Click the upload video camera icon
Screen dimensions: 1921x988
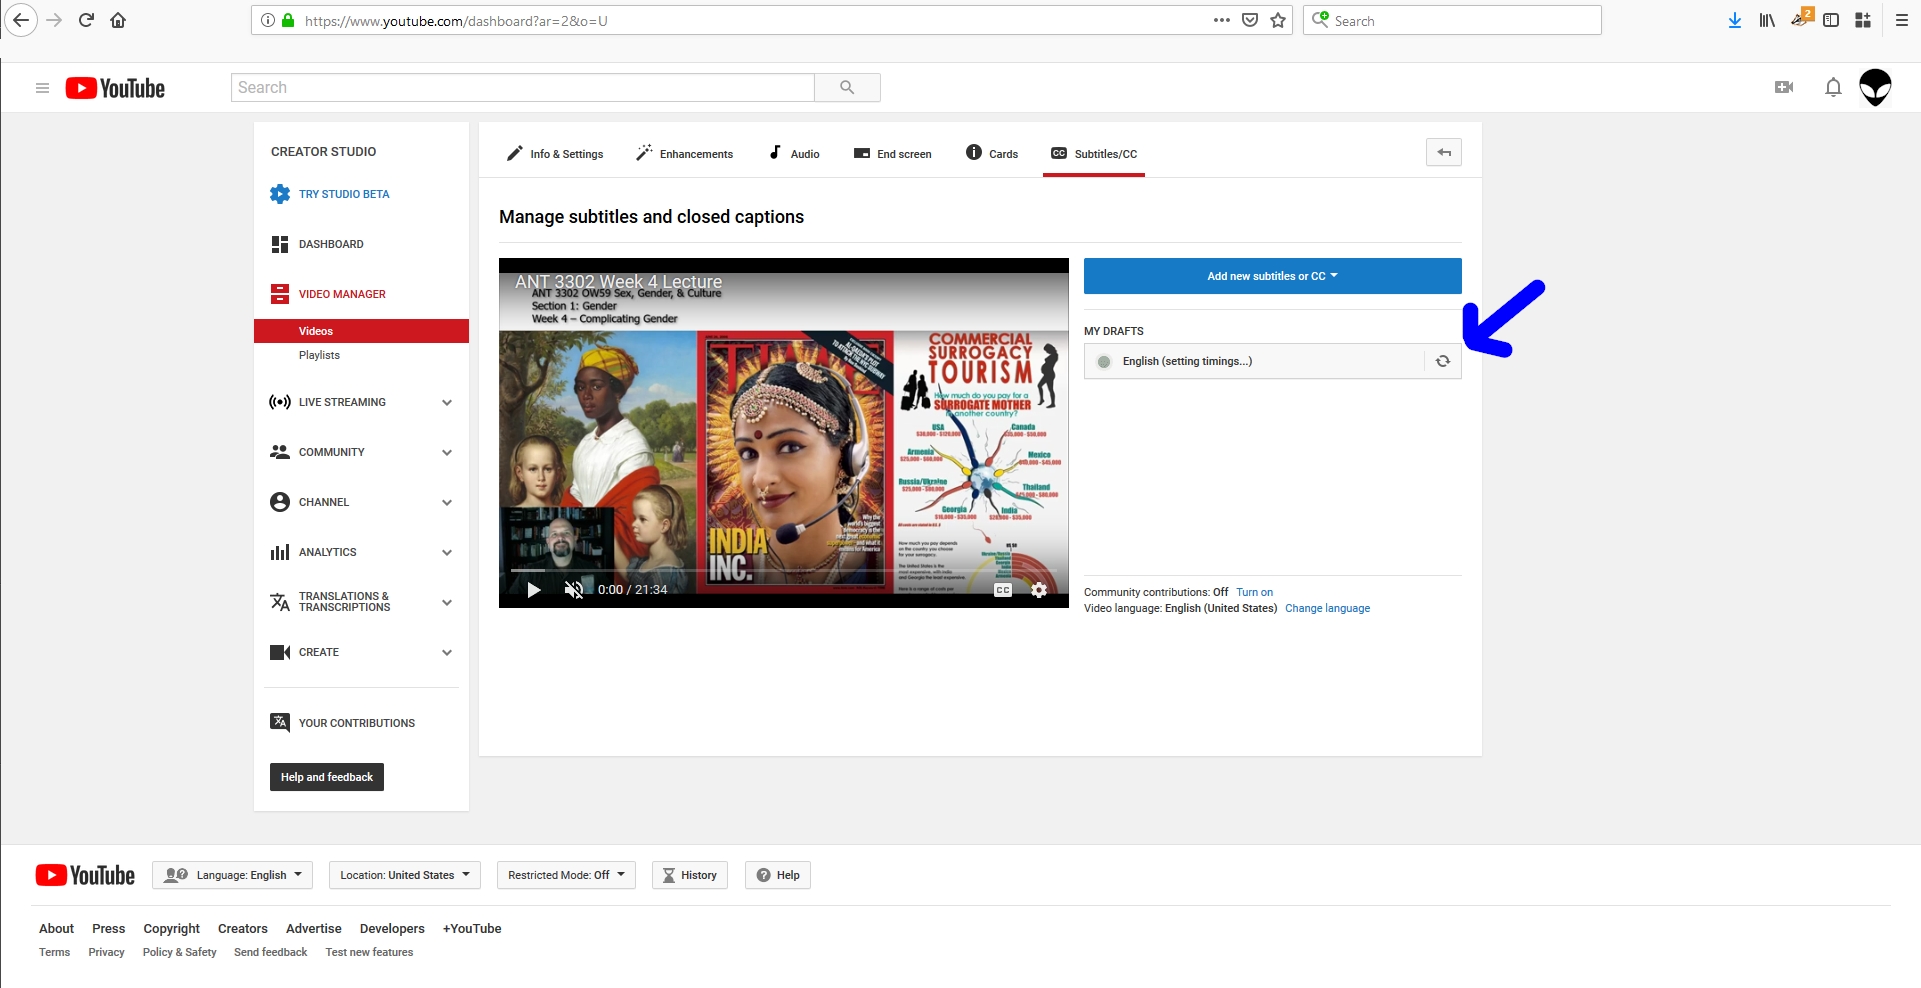coord(1784,88)
